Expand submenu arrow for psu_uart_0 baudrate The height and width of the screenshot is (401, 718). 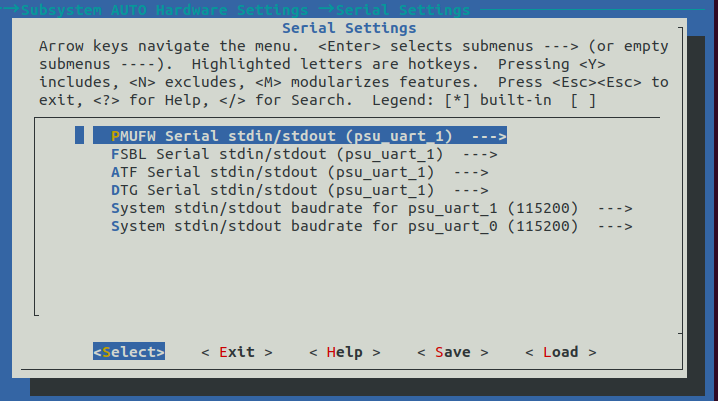(615, 226)
